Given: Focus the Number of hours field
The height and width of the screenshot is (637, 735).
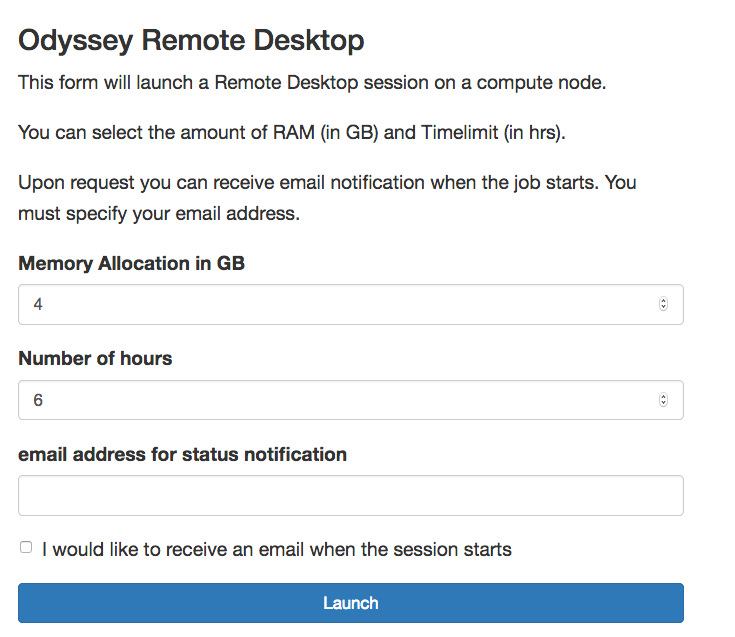Looking at the screenshot, I should point(351,400).
